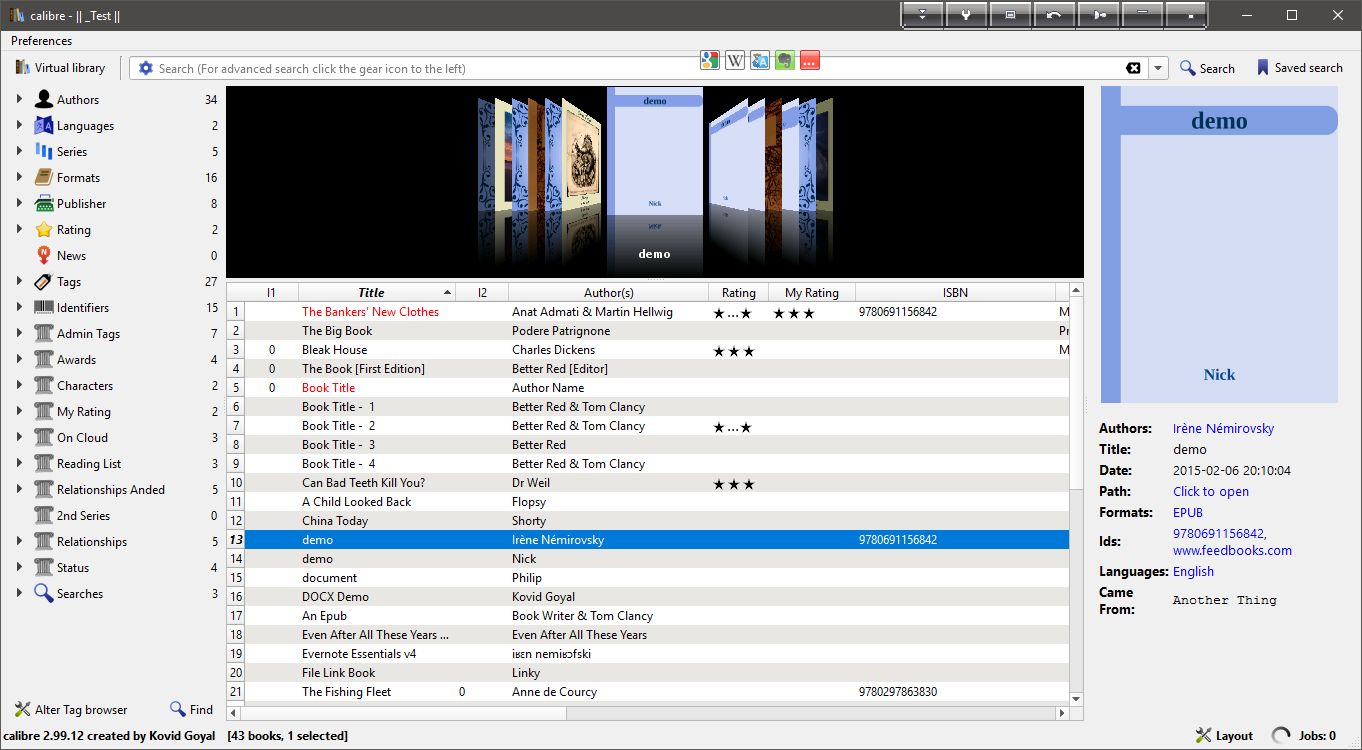This screenshot has width=1362, height=750.
Task: Open the EPUB format link
Action: [1188, 512]
